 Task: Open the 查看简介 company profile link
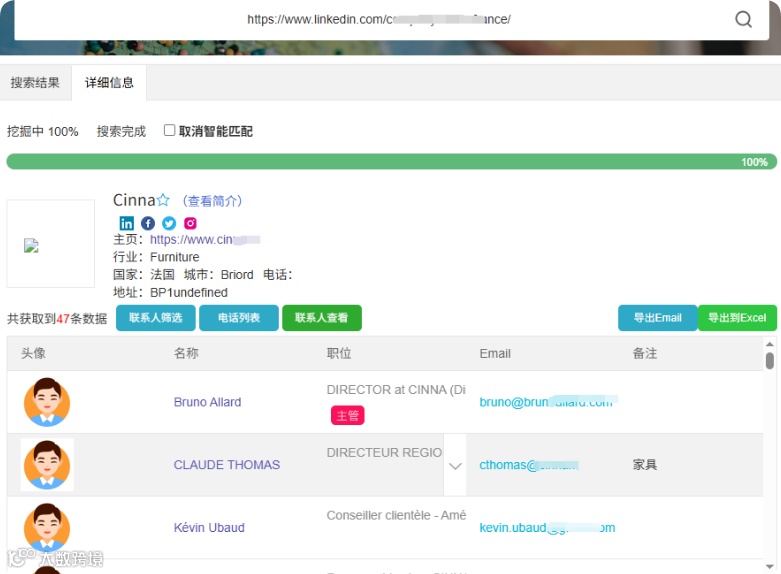pyautogui.click(x=212, y=201)
